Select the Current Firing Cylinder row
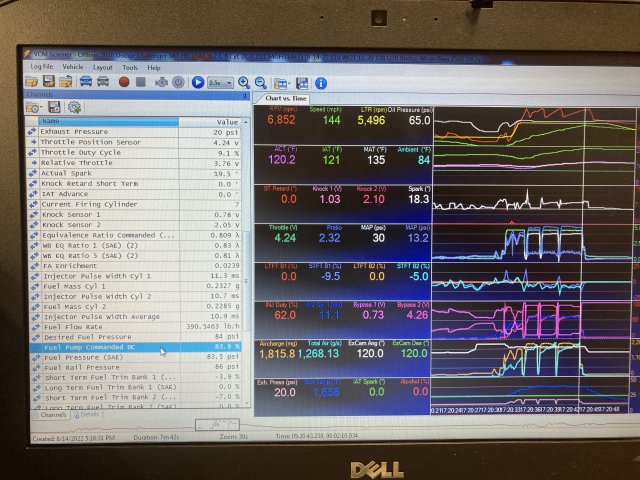Viewport: 640px width, 480px height. [133, 204]
